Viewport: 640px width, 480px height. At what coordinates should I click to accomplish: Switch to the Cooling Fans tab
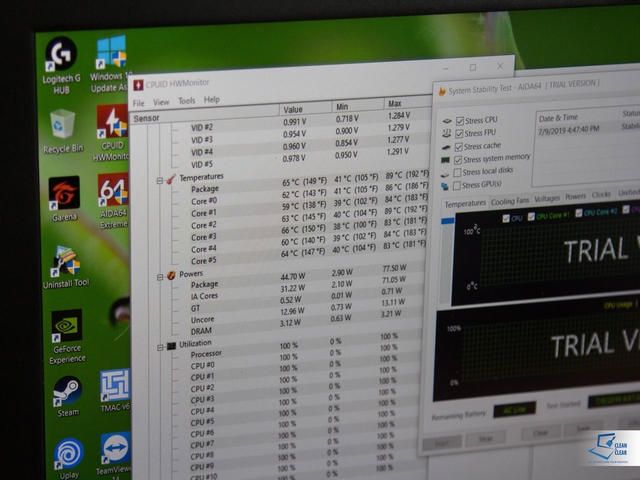509,201
